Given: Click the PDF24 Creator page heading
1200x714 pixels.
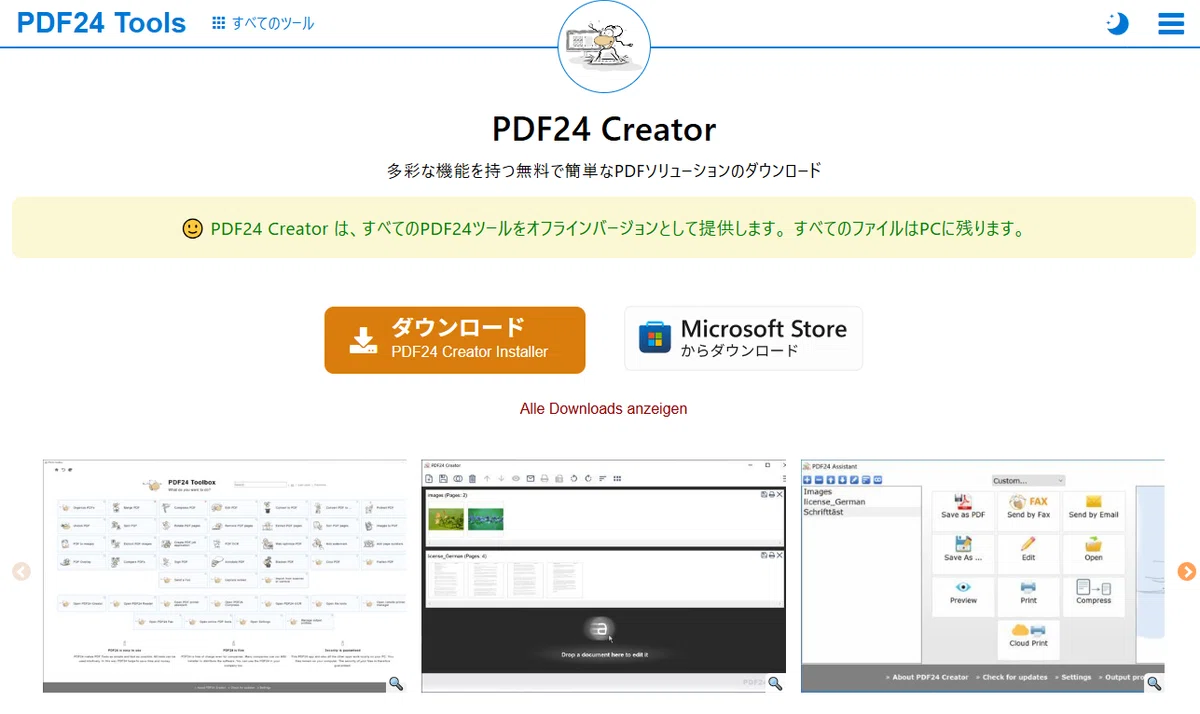Looking at the screenshot, I should click(x=604, y=129).
